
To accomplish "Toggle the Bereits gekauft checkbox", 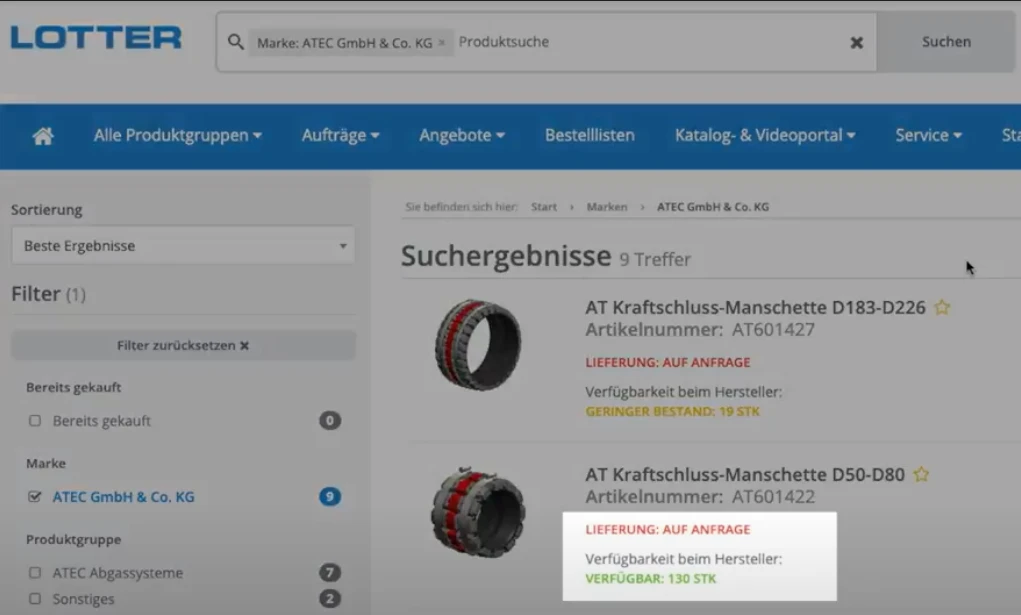I will (x=35, y=421).
